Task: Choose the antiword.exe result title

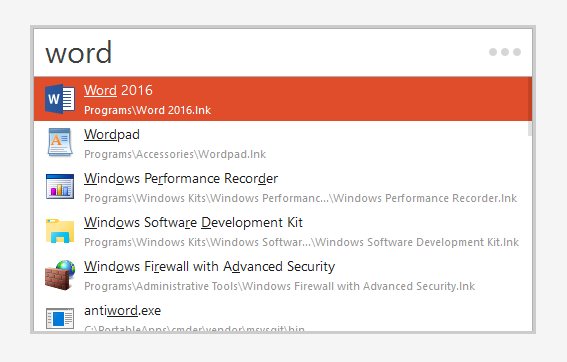Action: tap(122, 311)
